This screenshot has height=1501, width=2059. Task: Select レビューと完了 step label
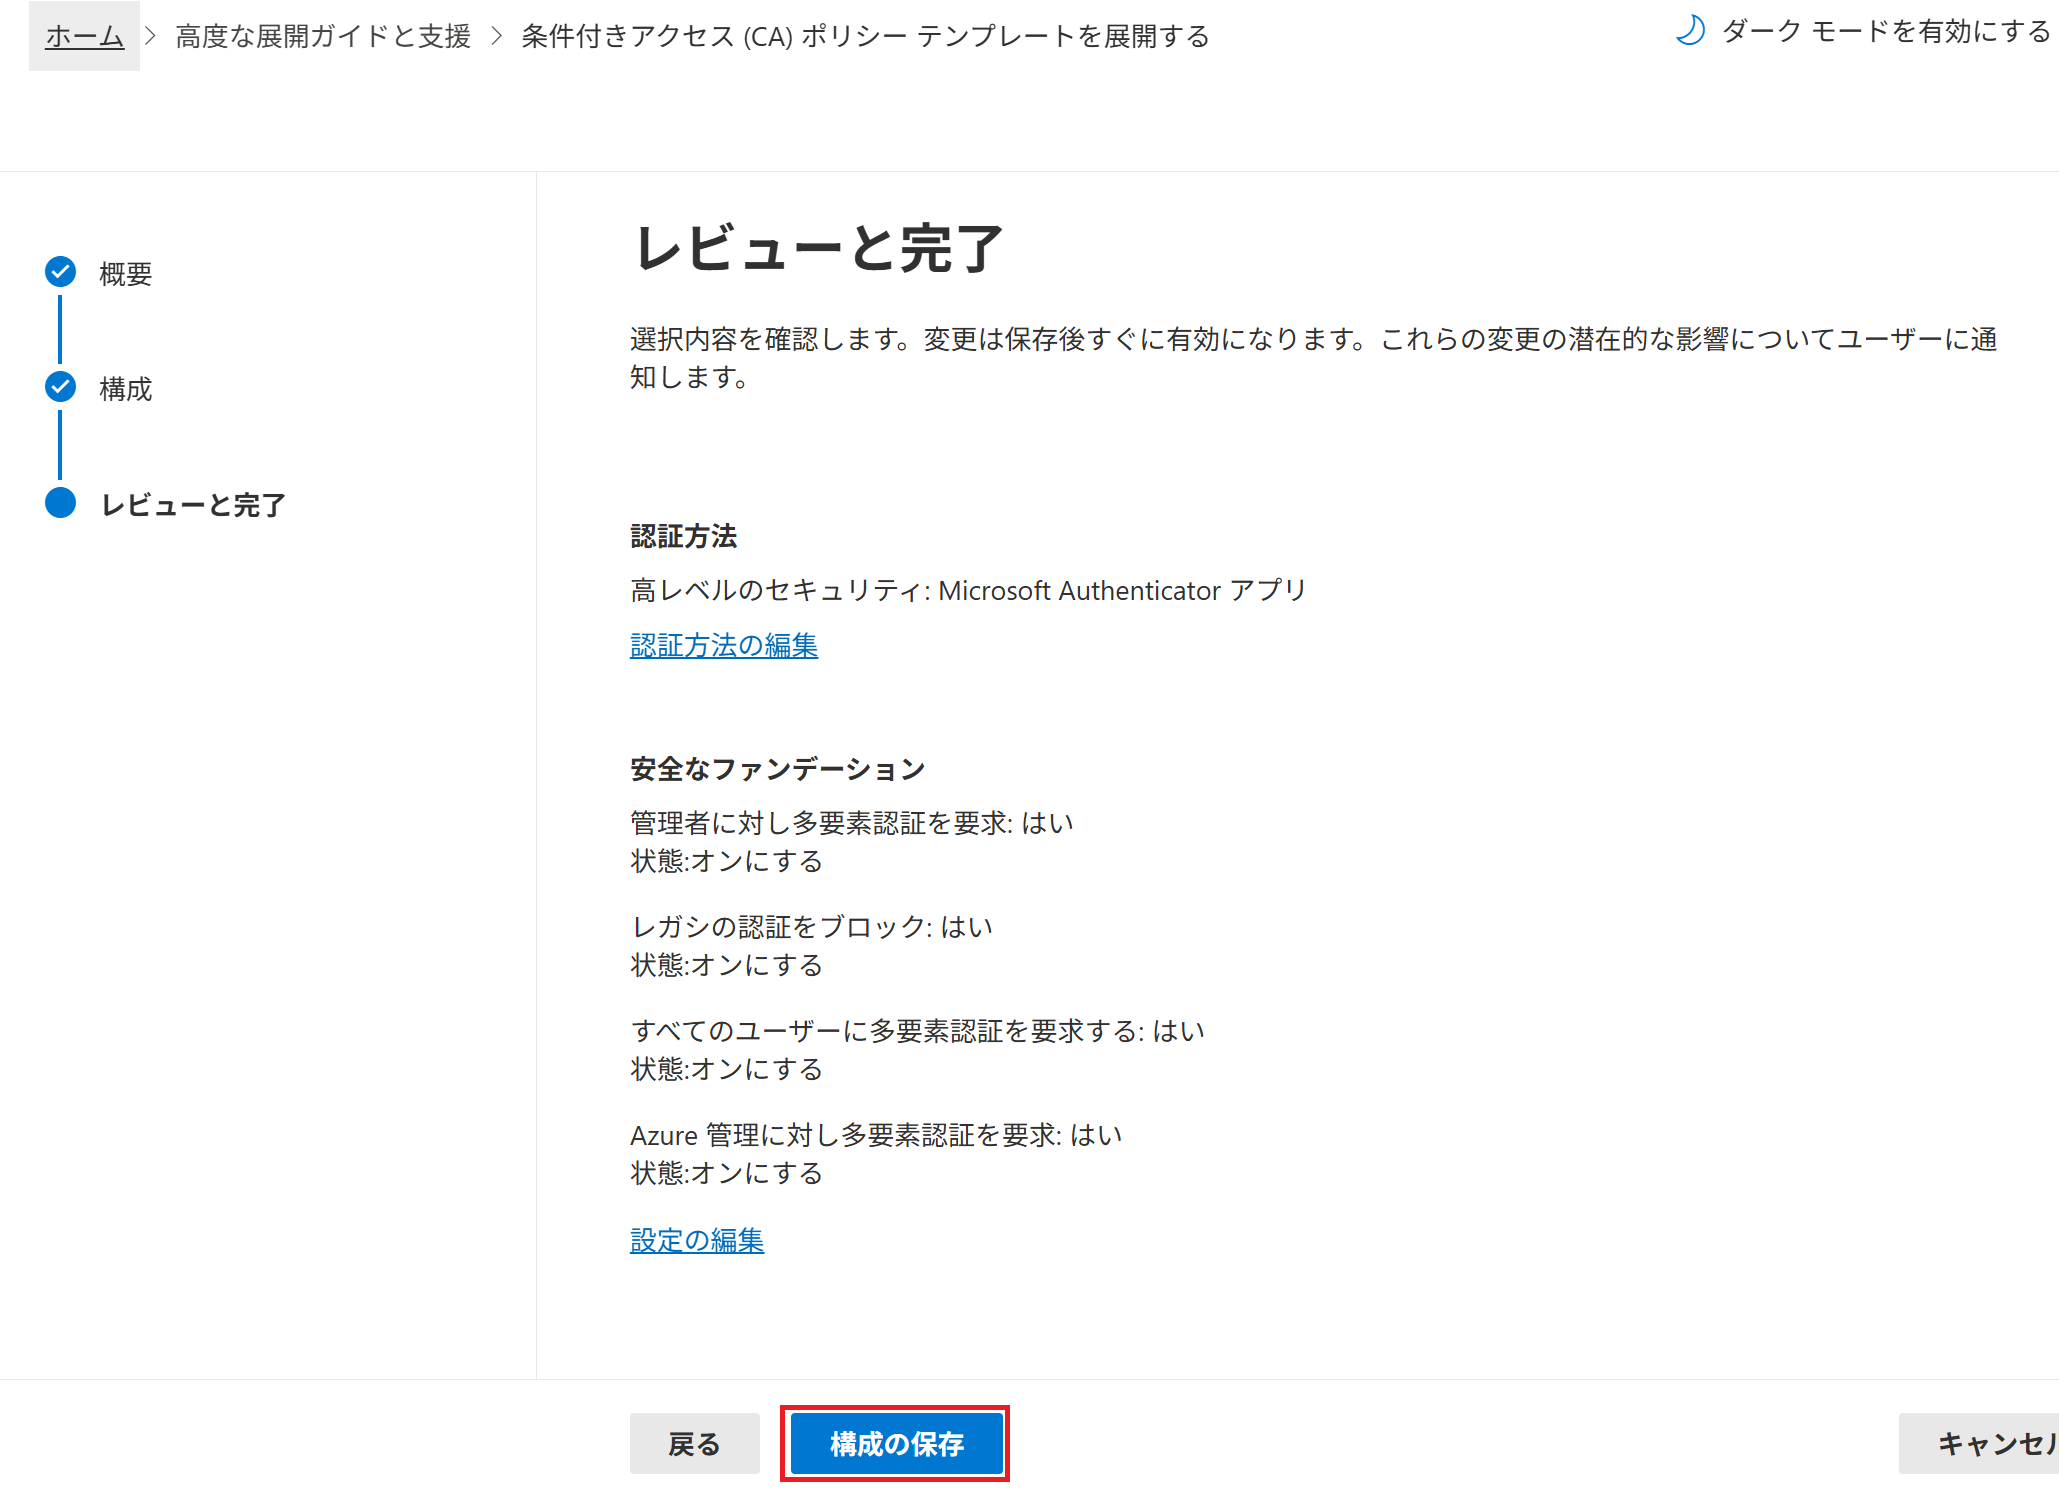(x=193, y=505)
